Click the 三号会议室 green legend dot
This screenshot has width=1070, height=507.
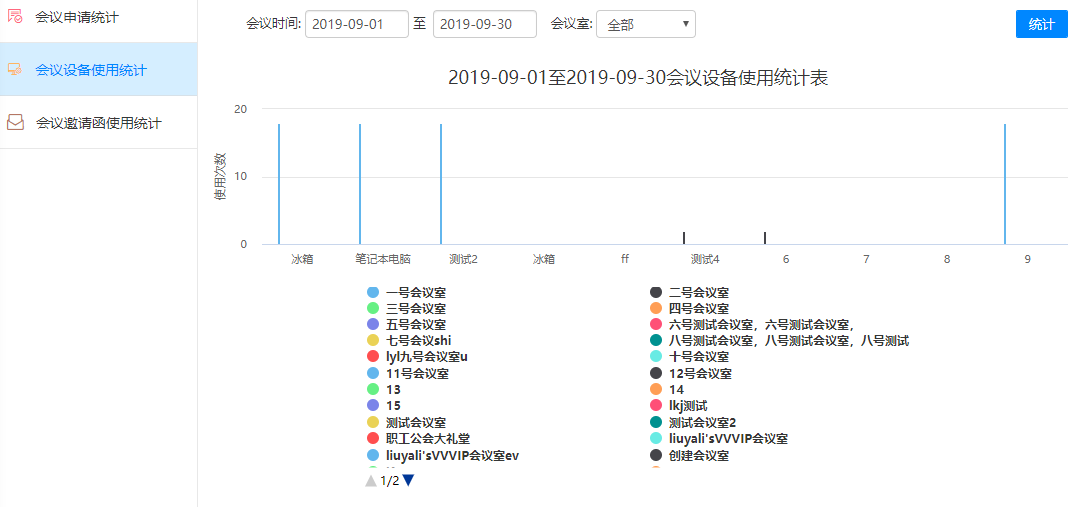click(373, 308)
